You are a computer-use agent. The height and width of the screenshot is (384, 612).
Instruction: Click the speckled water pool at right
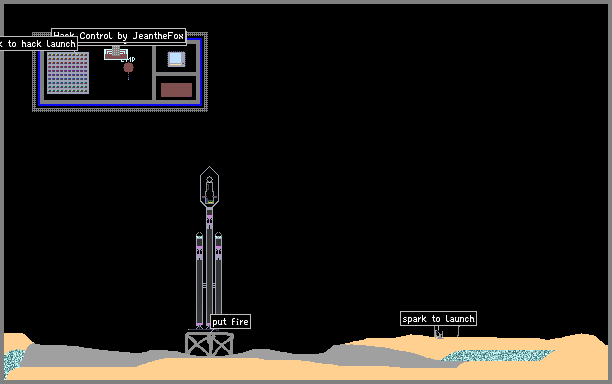point(498,355)
